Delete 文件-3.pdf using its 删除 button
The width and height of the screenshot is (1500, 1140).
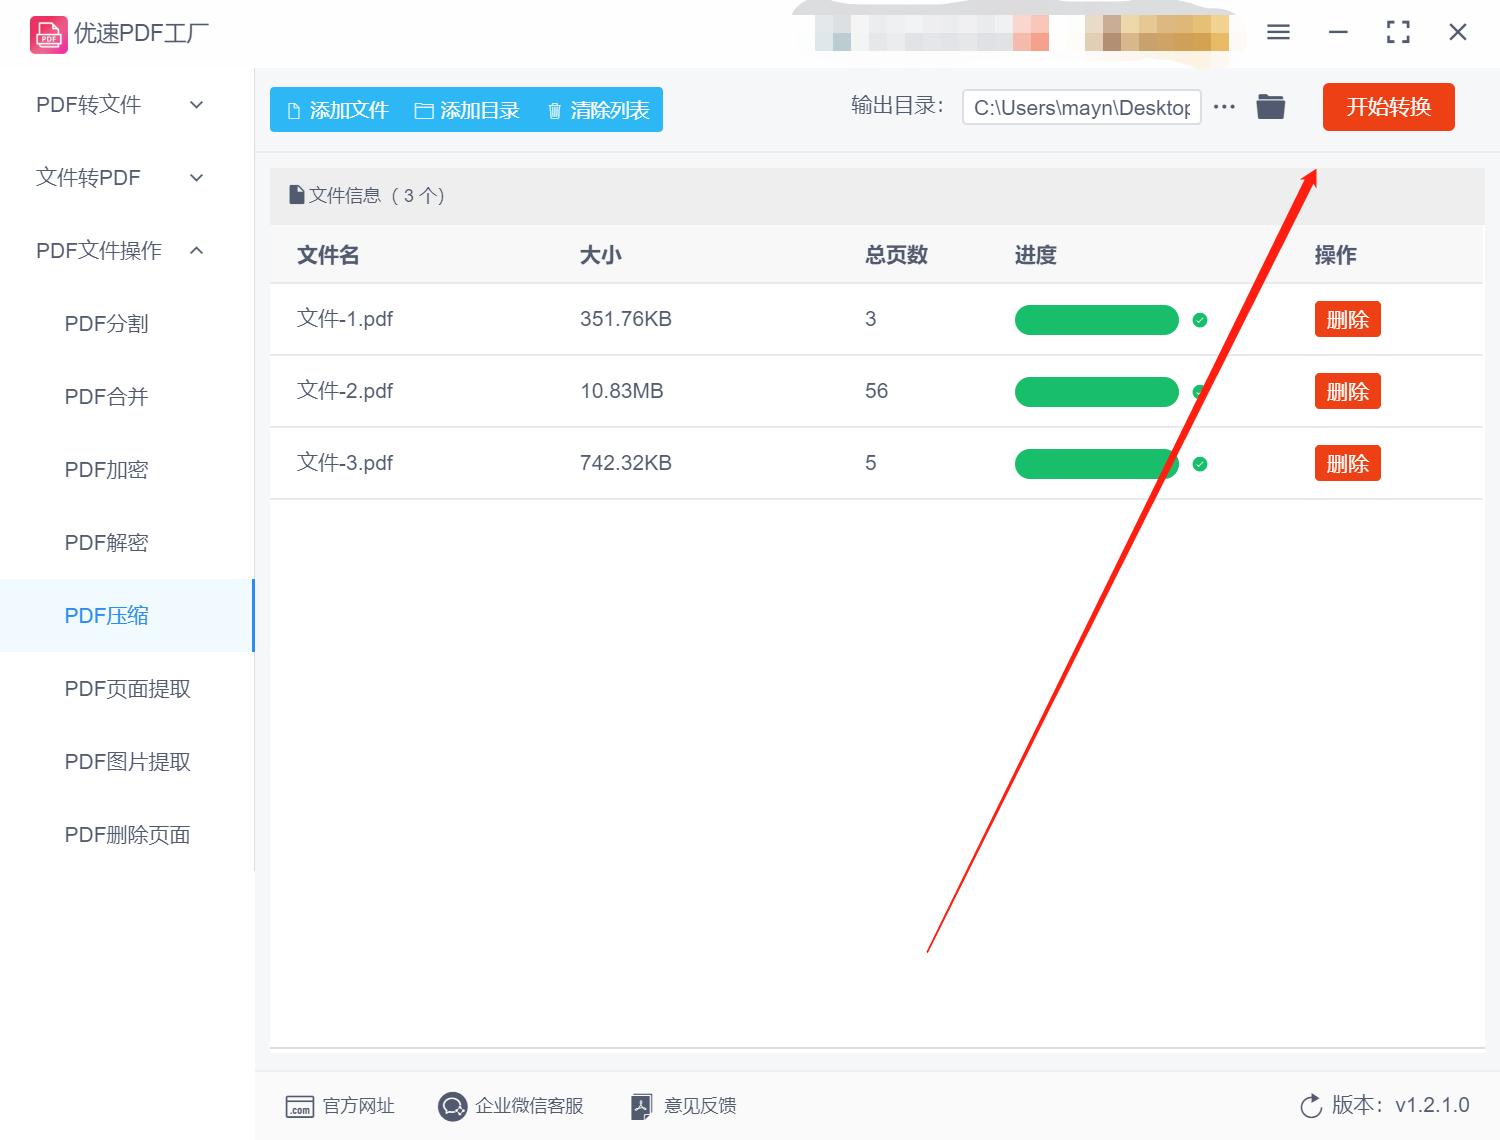pyautogui.click(x=1347, y=463)
